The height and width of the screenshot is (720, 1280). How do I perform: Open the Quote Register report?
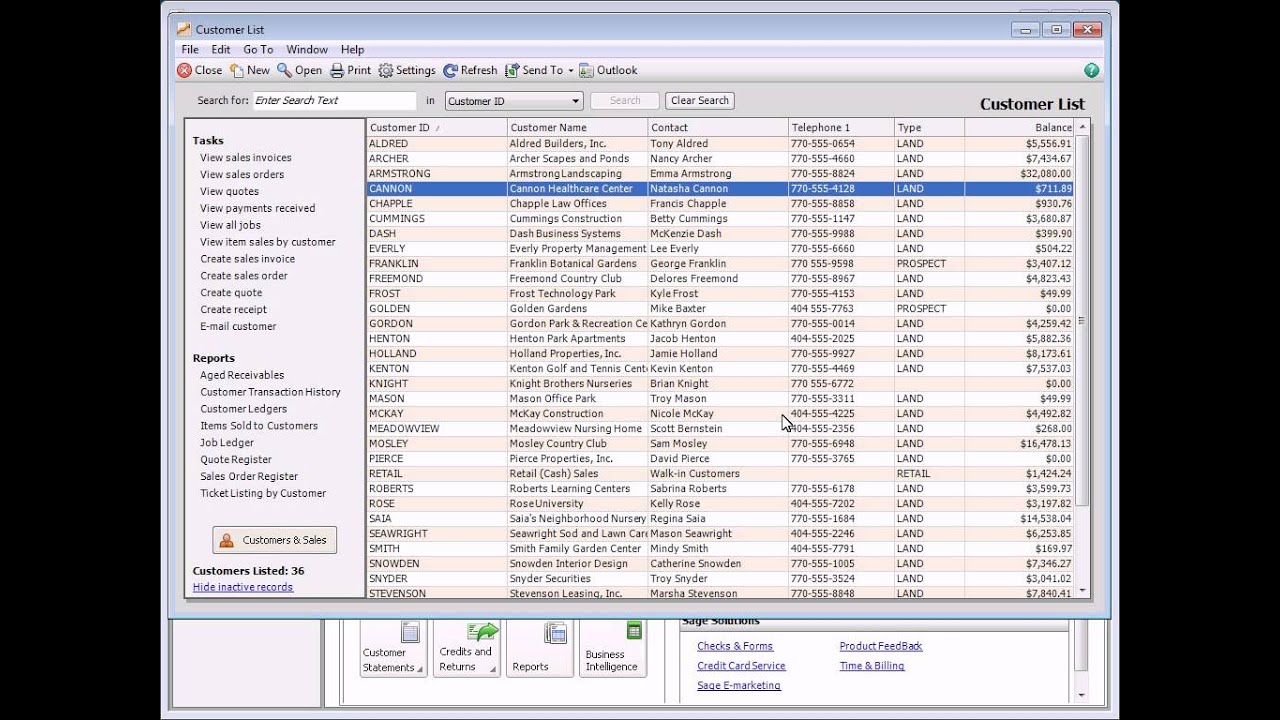point(236,459)
